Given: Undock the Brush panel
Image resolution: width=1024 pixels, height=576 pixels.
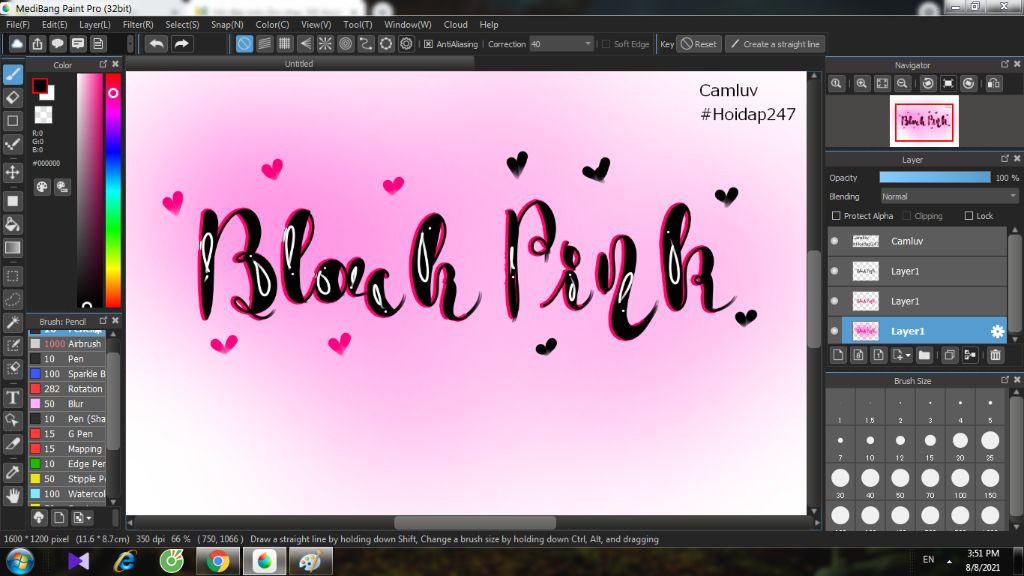Looking at the screenshot, I should click(103, 321).
